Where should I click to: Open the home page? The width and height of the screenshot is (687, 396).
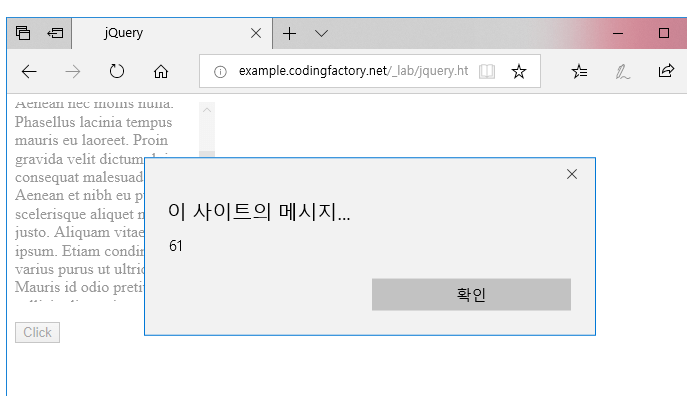pyautogui.click(x=161, y=71)
